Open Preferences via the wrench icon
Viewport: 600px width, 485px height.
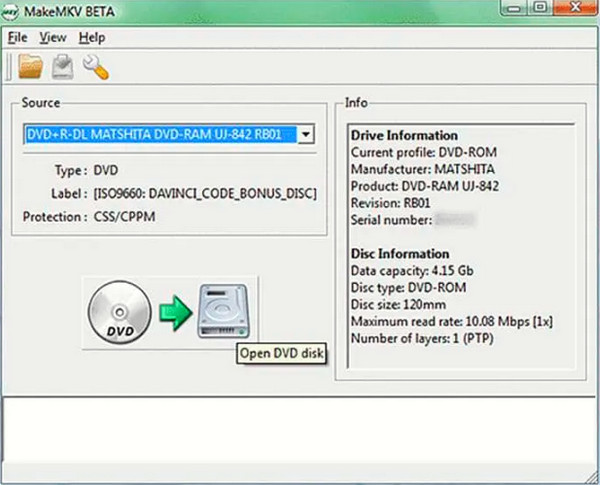pos(95,67)
